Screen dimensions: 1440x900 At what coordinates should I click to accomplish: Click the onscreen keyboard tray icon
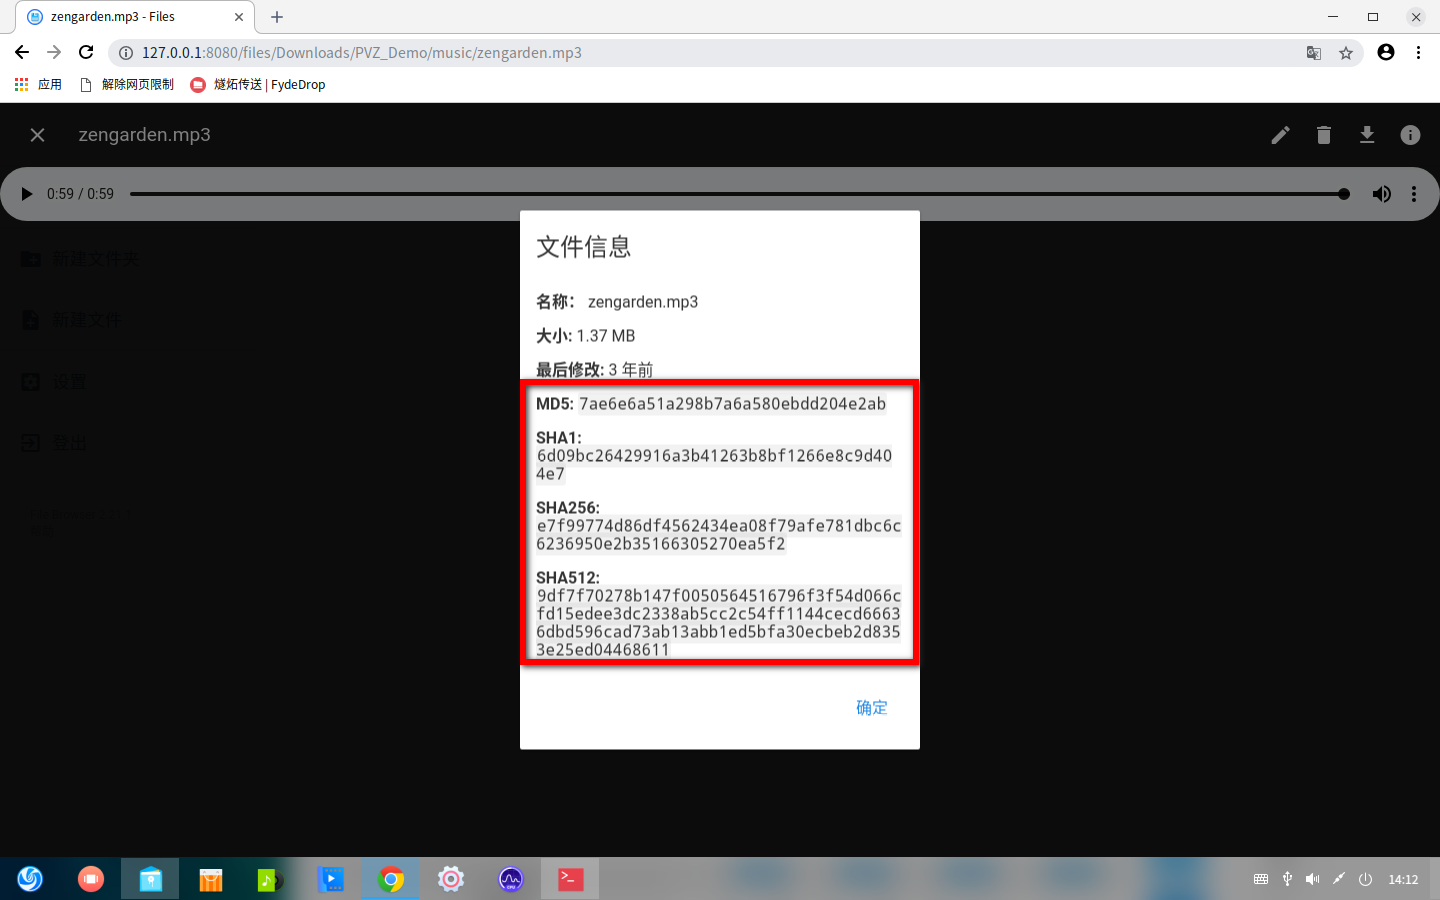[x=1261, y=879]
